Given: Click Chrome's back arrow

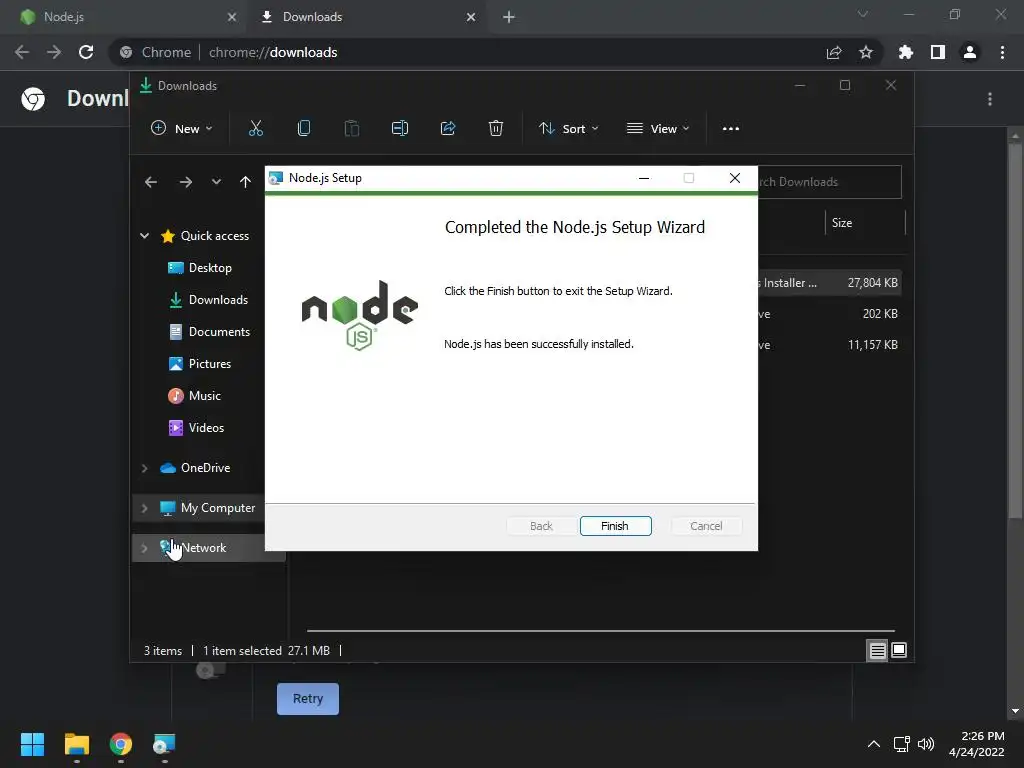Looking at the screenshot, I should coord(22,52).
